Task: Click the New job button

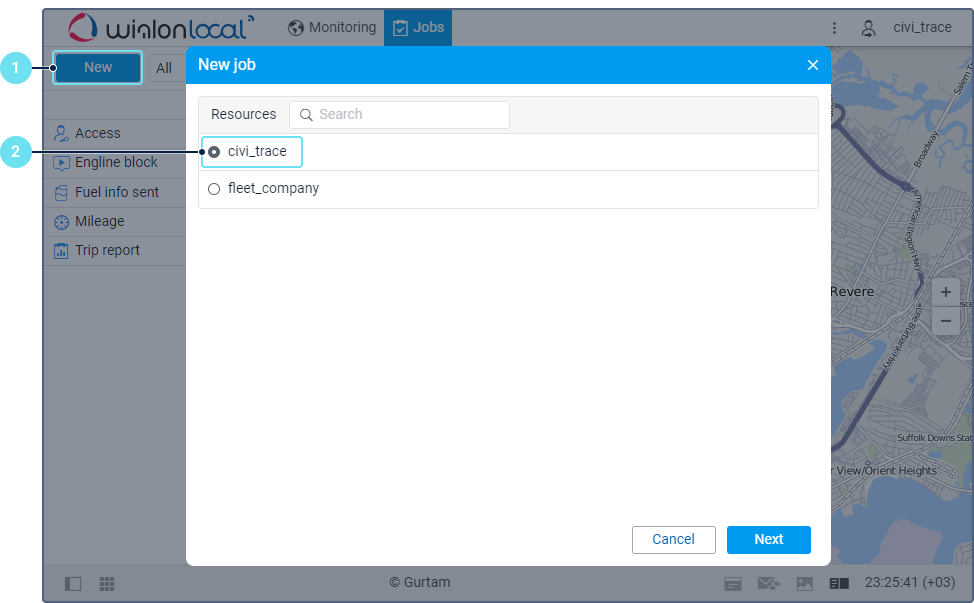Action: click(98, 68)
